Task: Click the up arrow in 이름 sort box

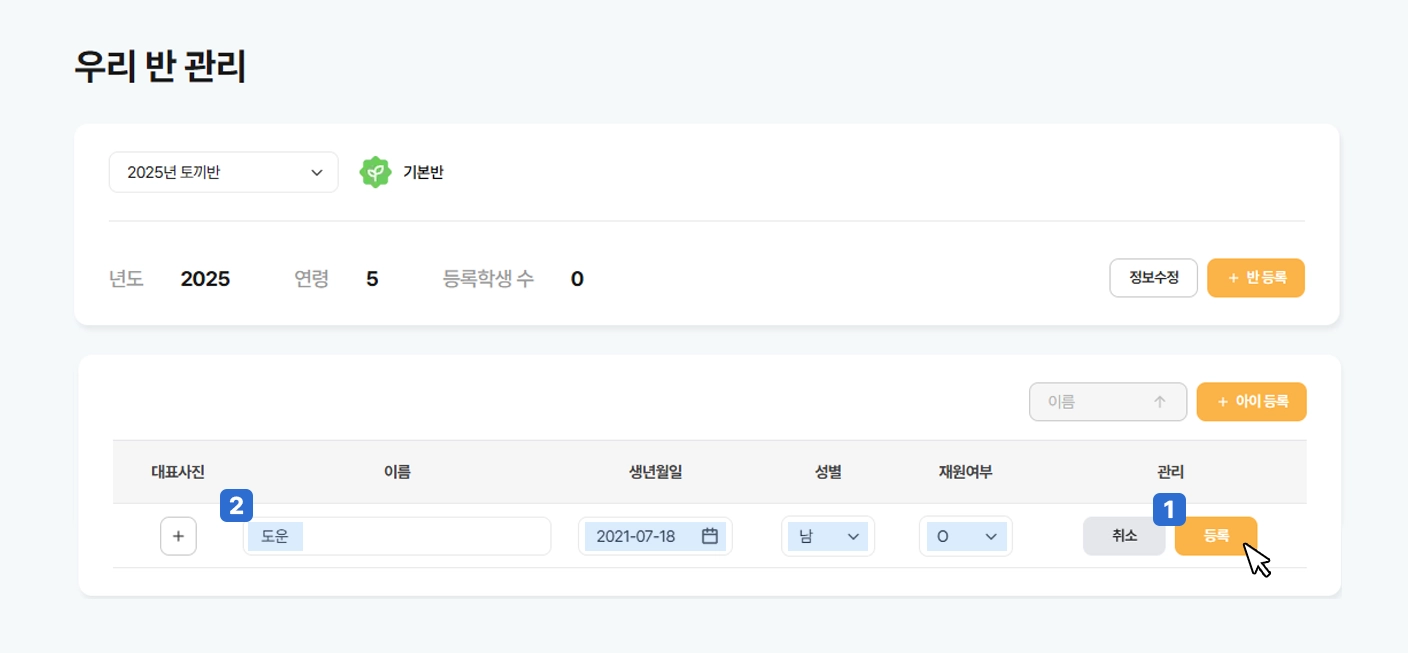Action: point(1160,402)
